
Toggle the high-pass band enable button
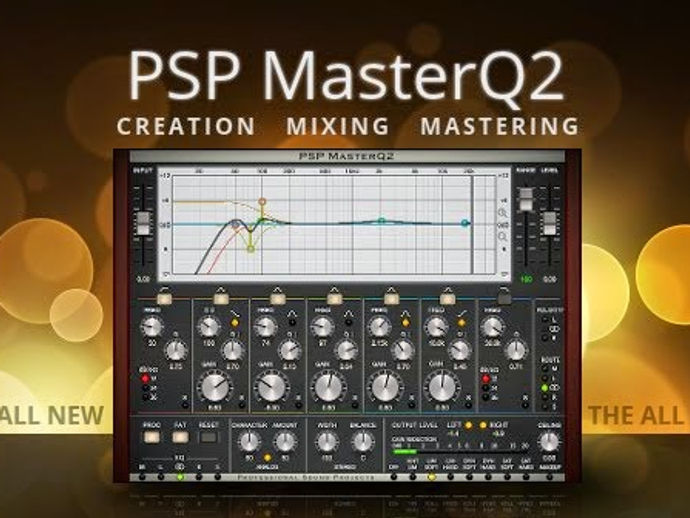(x=164, y=299)
